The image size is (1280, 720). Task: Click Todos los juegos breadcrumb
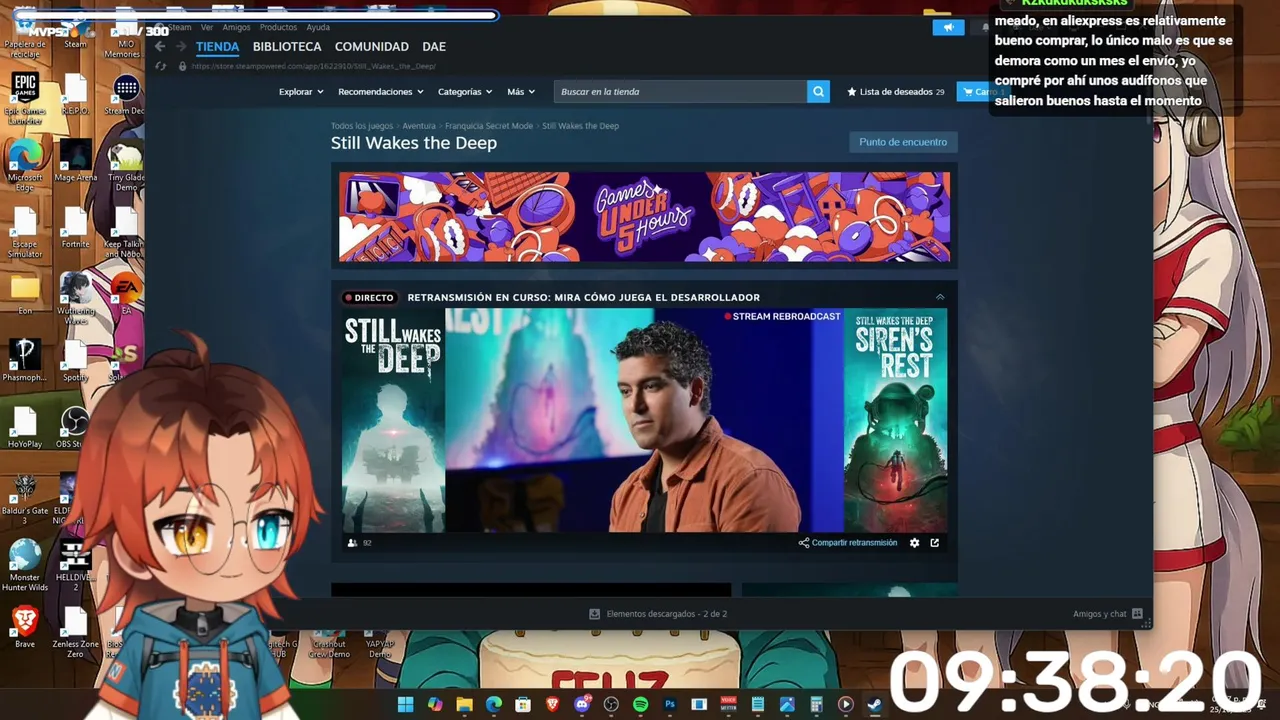pos(362,126)
